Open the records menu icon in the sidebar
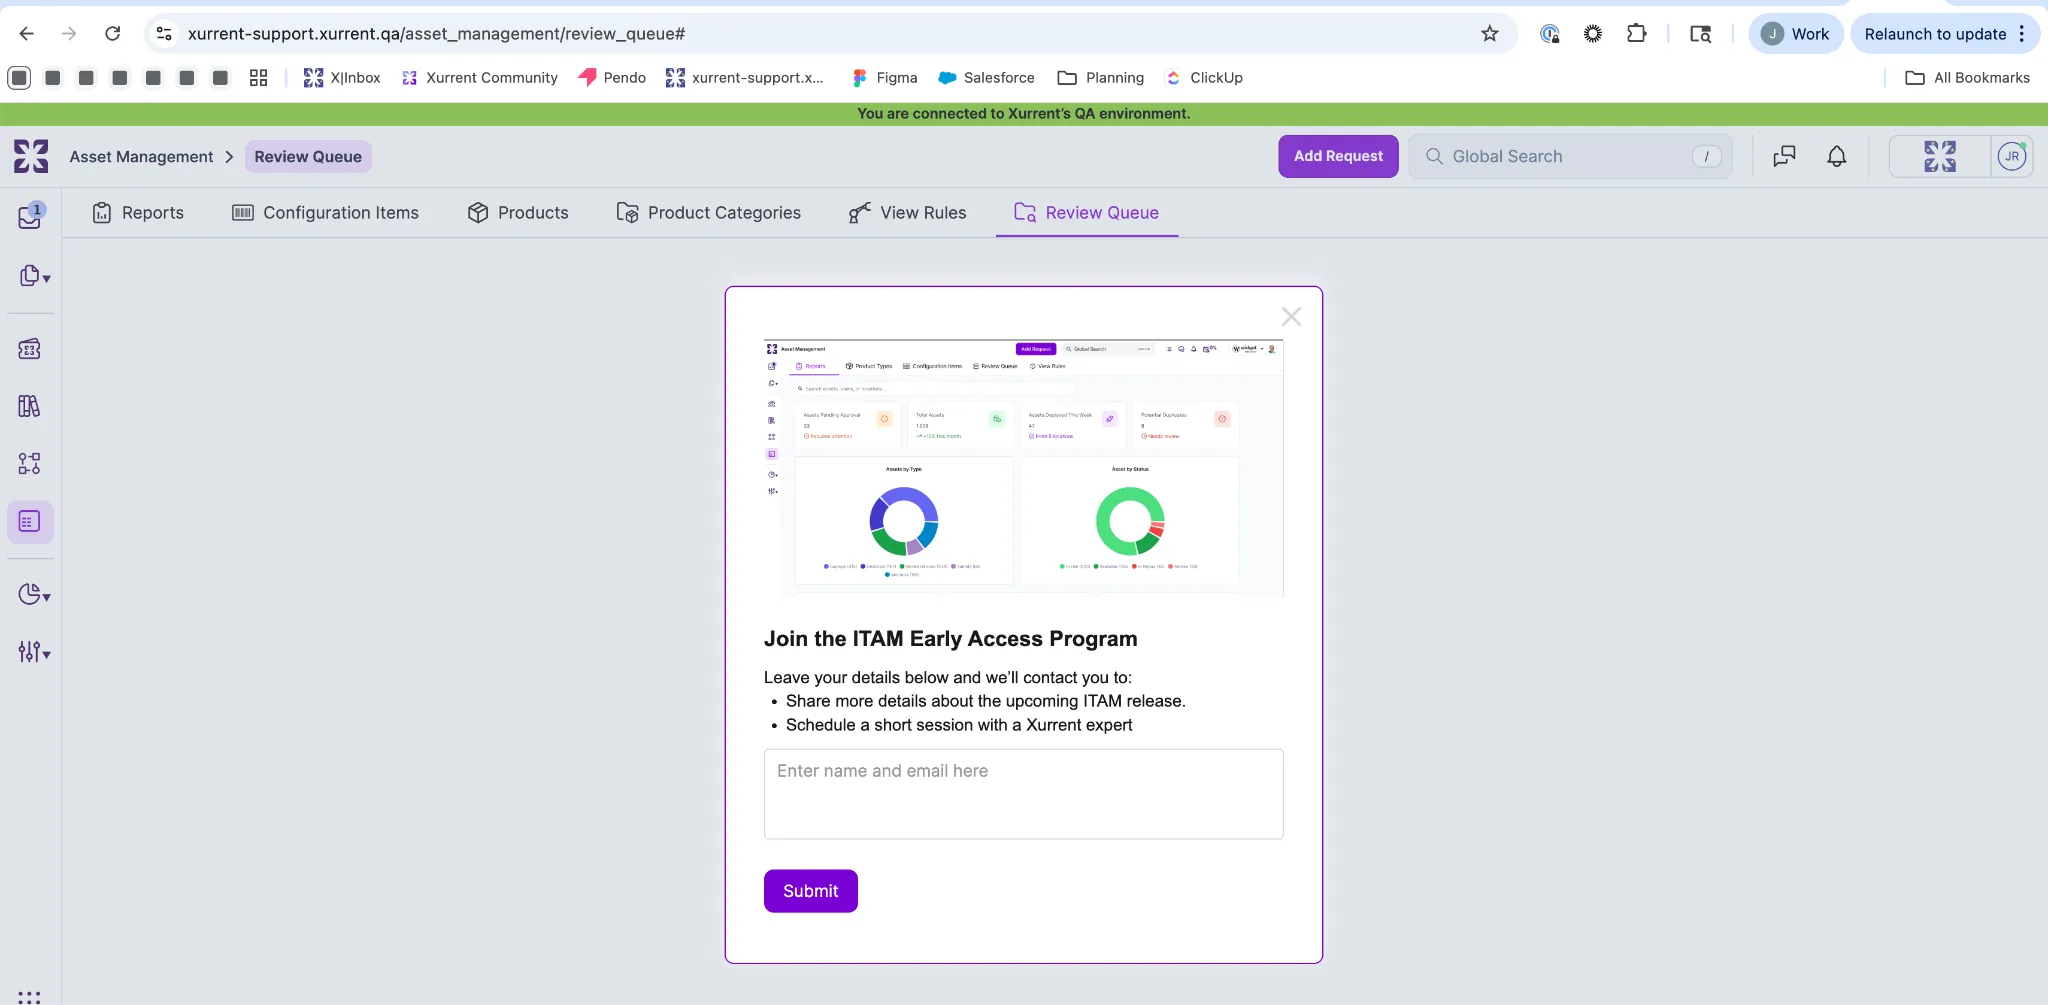The image size is (2048, 1005). pyautogui.click(x=34, y=276)
